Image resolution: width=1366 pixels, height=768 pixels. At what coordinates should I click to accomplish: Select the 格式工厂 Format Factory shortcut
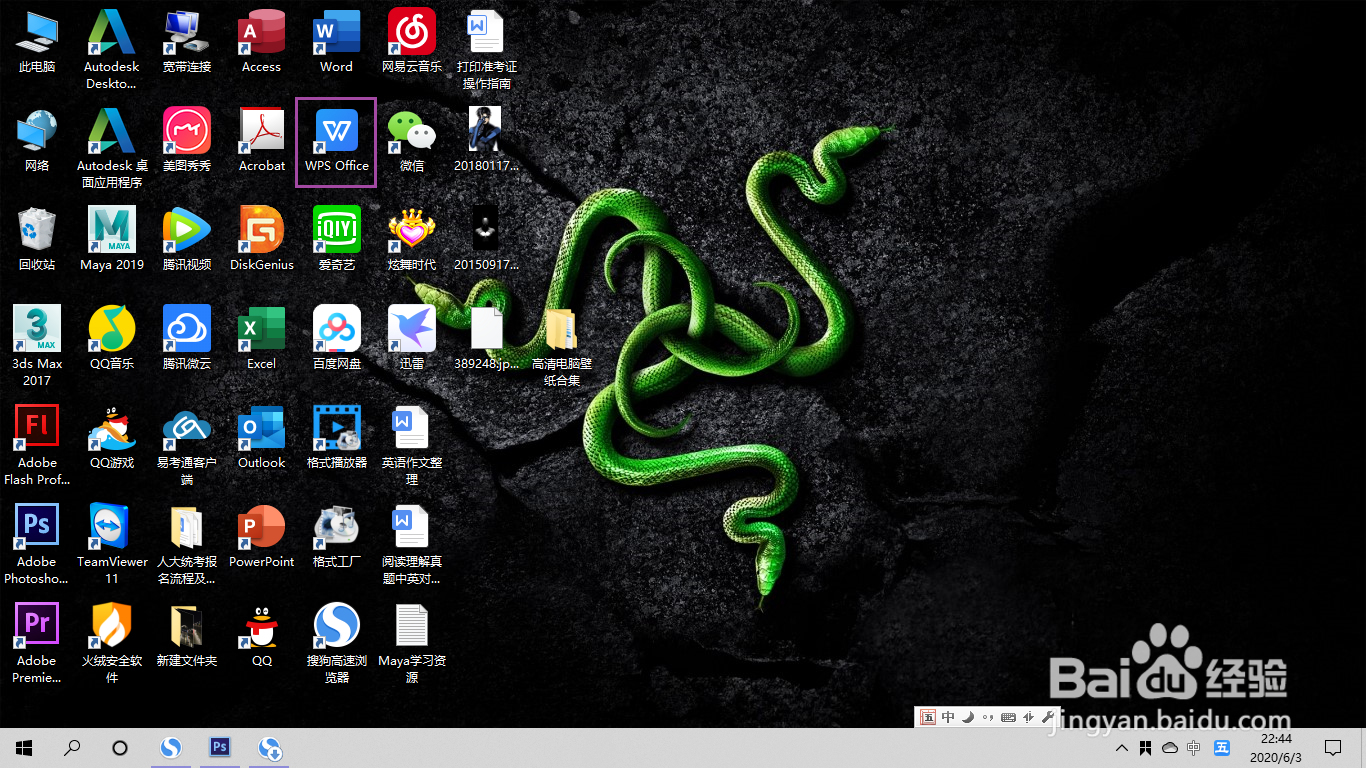tap(337, 537)
